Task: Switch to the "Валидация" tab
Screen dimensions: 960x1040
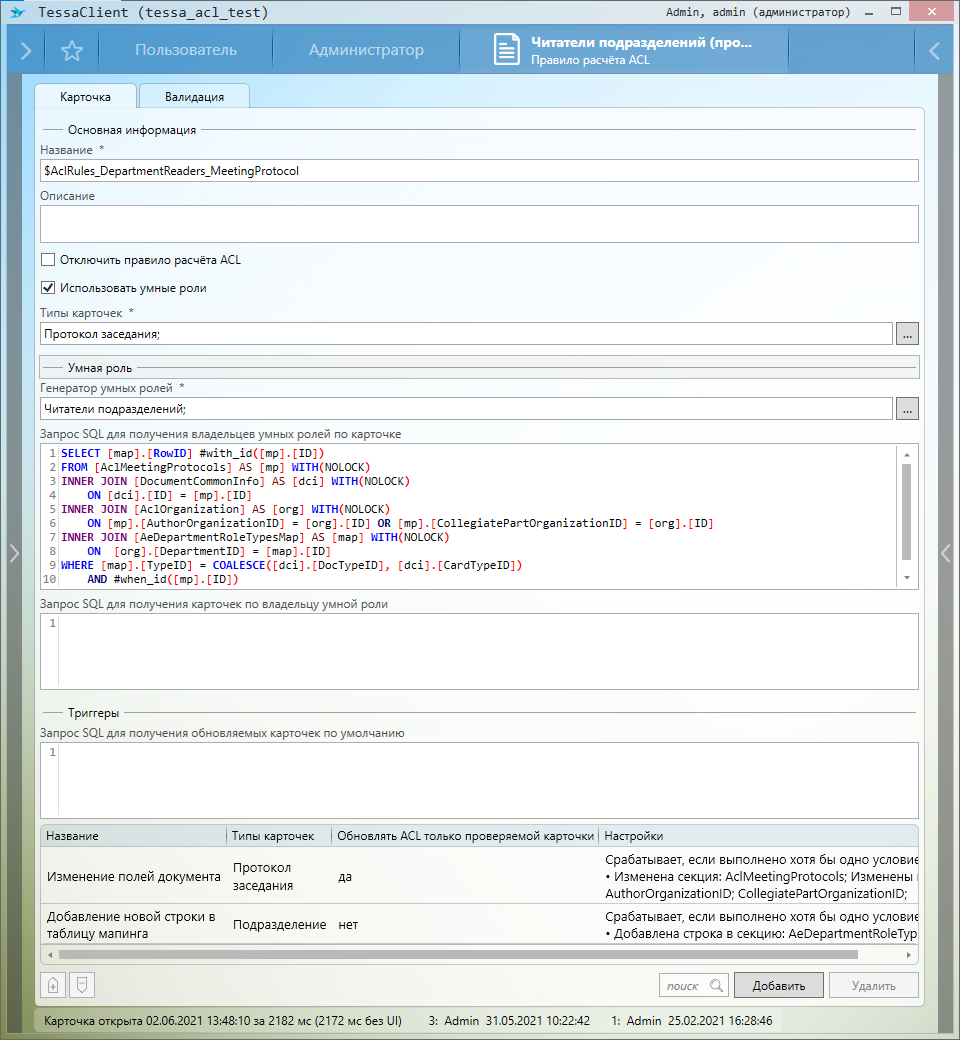Action: coord(194,97)
